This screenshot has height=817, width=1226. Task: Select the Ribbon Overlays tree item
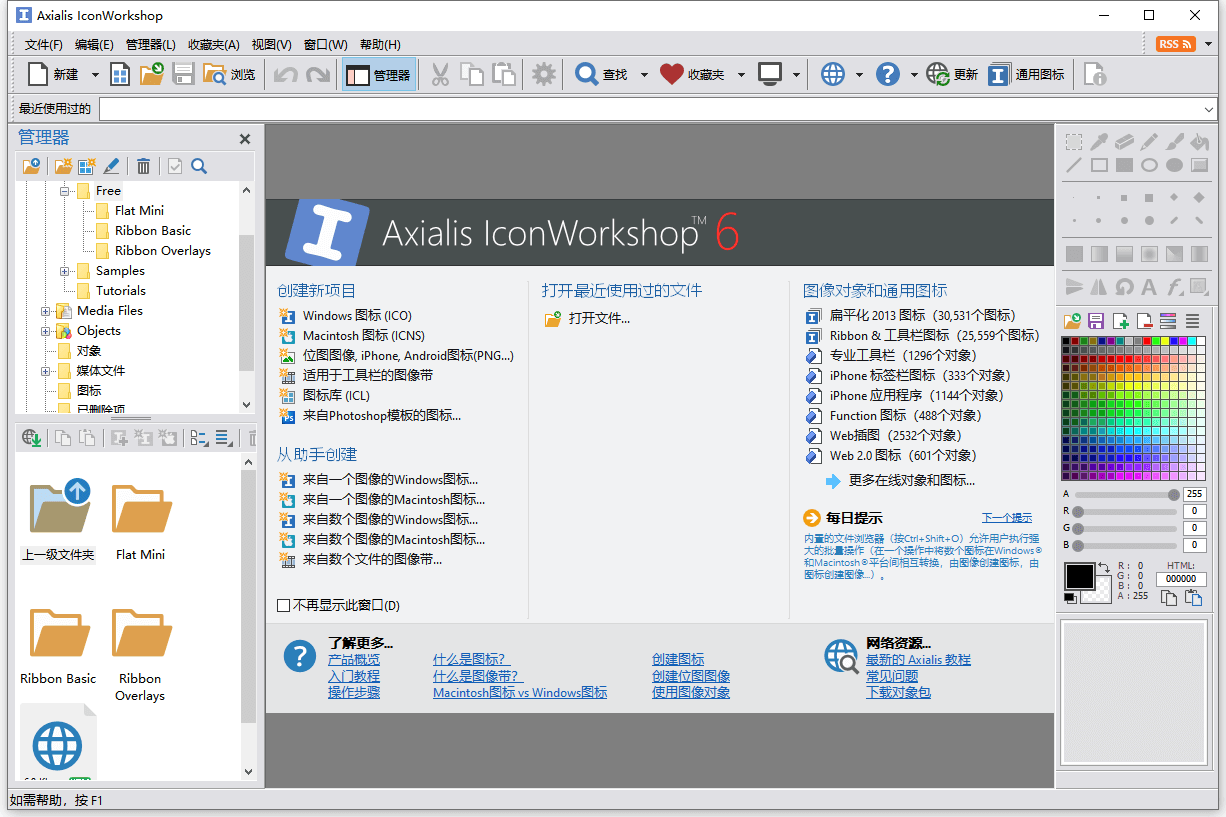point(163,251)
